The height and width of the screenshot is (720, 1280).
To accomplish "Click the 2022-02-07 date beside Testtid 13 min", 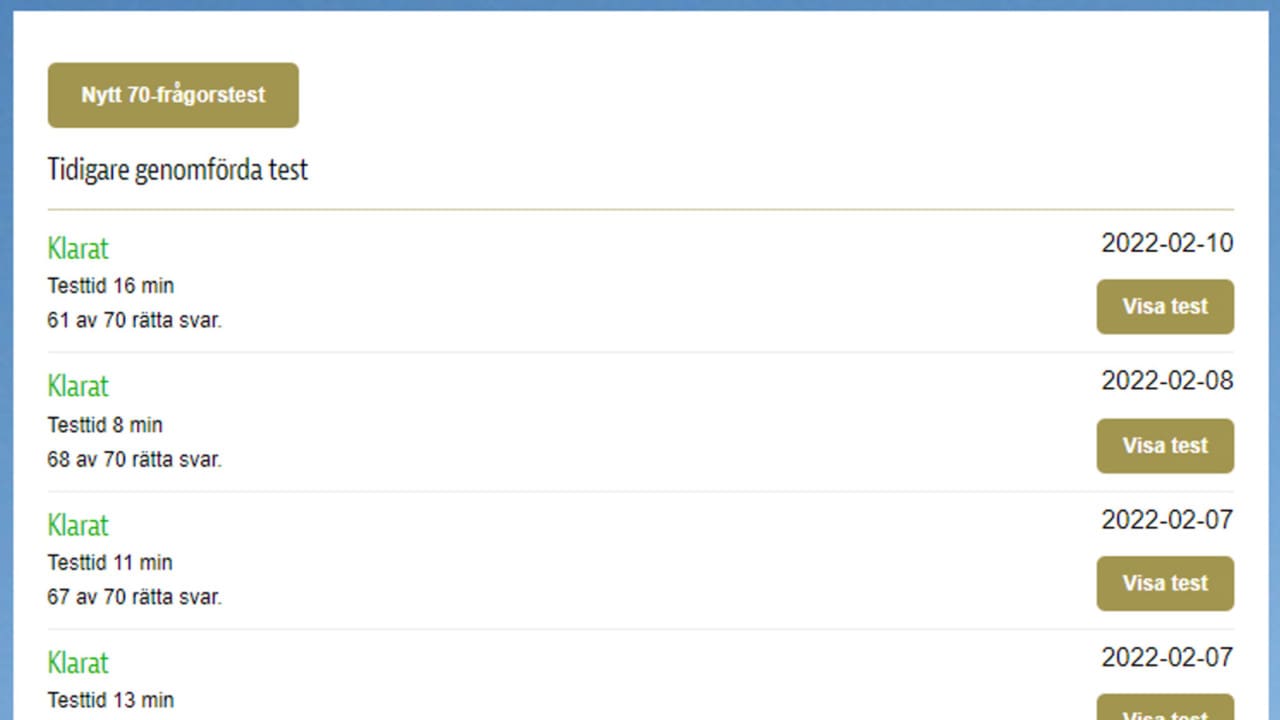I will point(1167,658).
